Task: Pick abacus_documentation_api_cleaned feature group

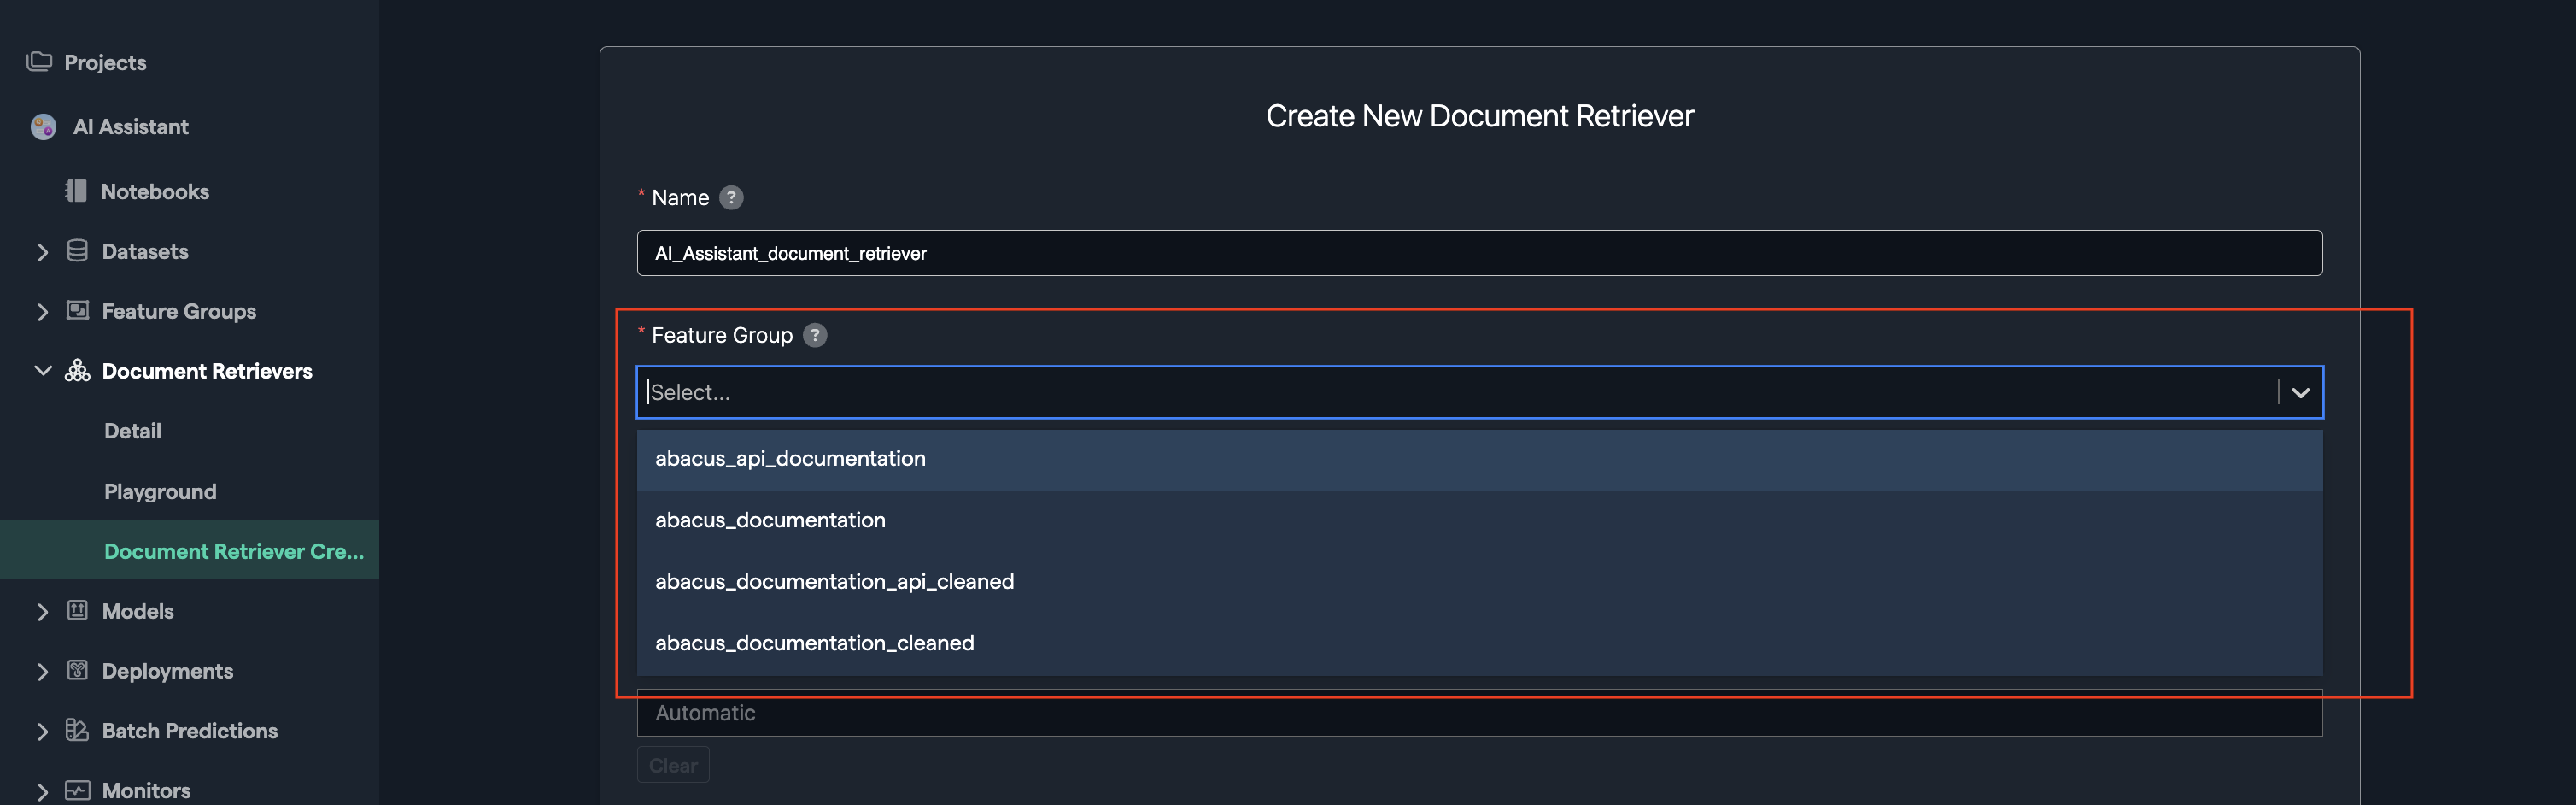Action: 834,582
